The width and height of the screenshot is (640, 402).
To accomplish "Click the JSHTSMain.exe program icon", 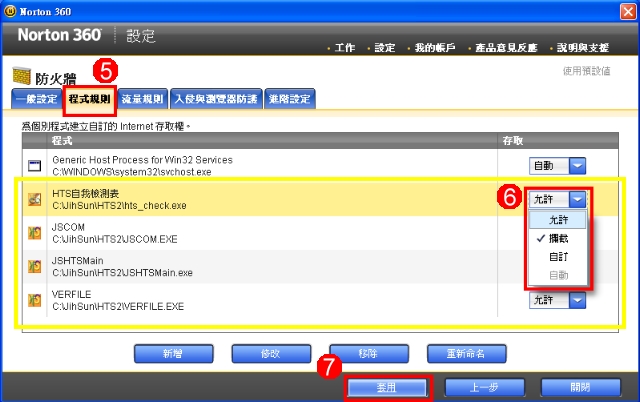I will coord(34,267).
